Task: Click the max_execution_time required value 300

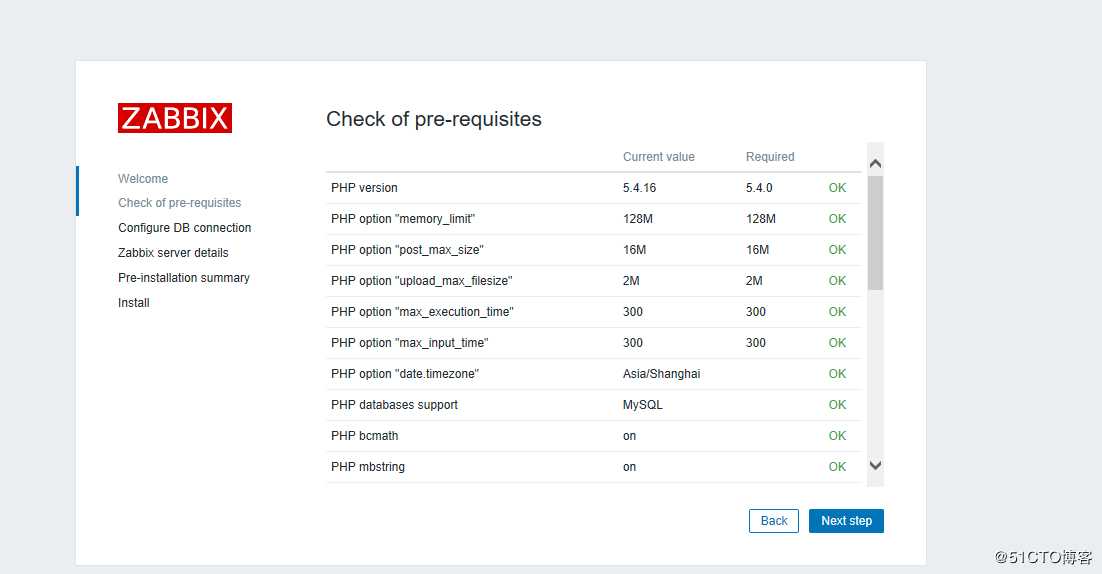Action: point(756,311)
